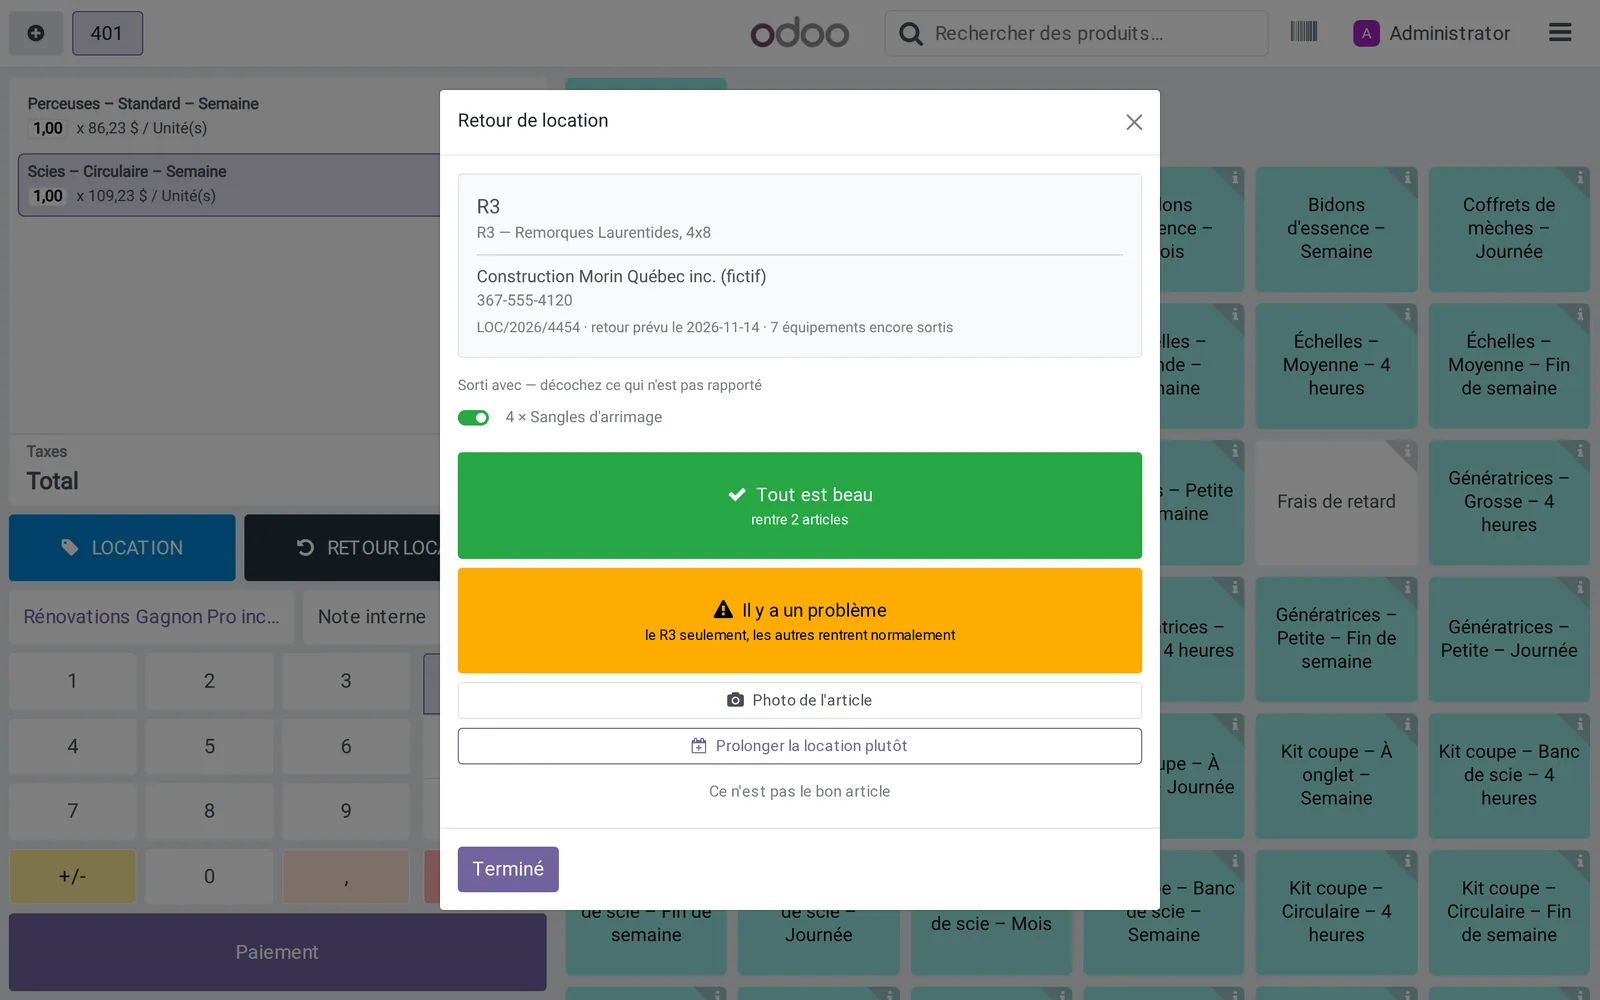Show info for Génératrices – Petite – Journée

(1580, 588)
